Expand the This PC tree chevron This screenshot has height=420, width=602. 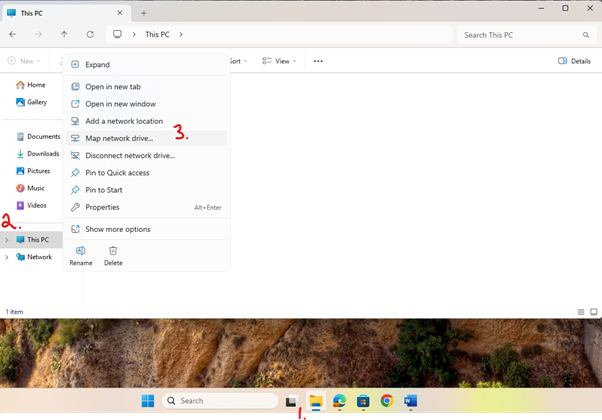(x=7, y=240)
